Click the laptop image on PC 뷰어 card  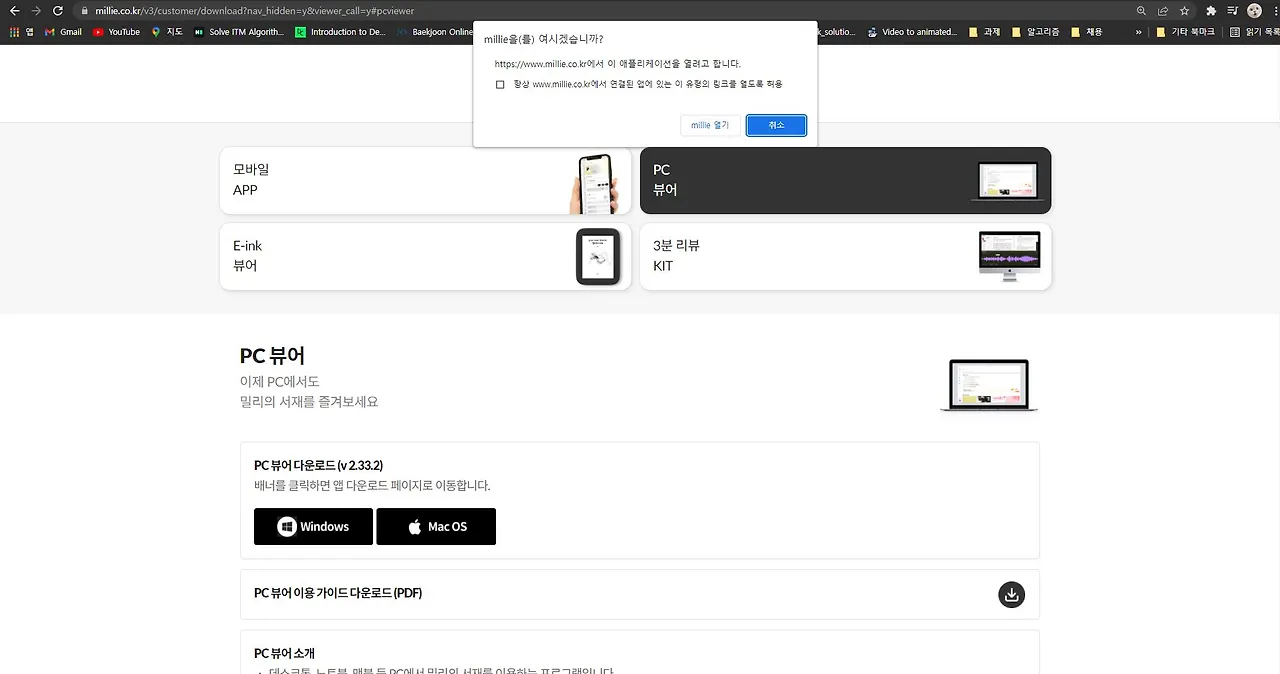coord(1008,183)
